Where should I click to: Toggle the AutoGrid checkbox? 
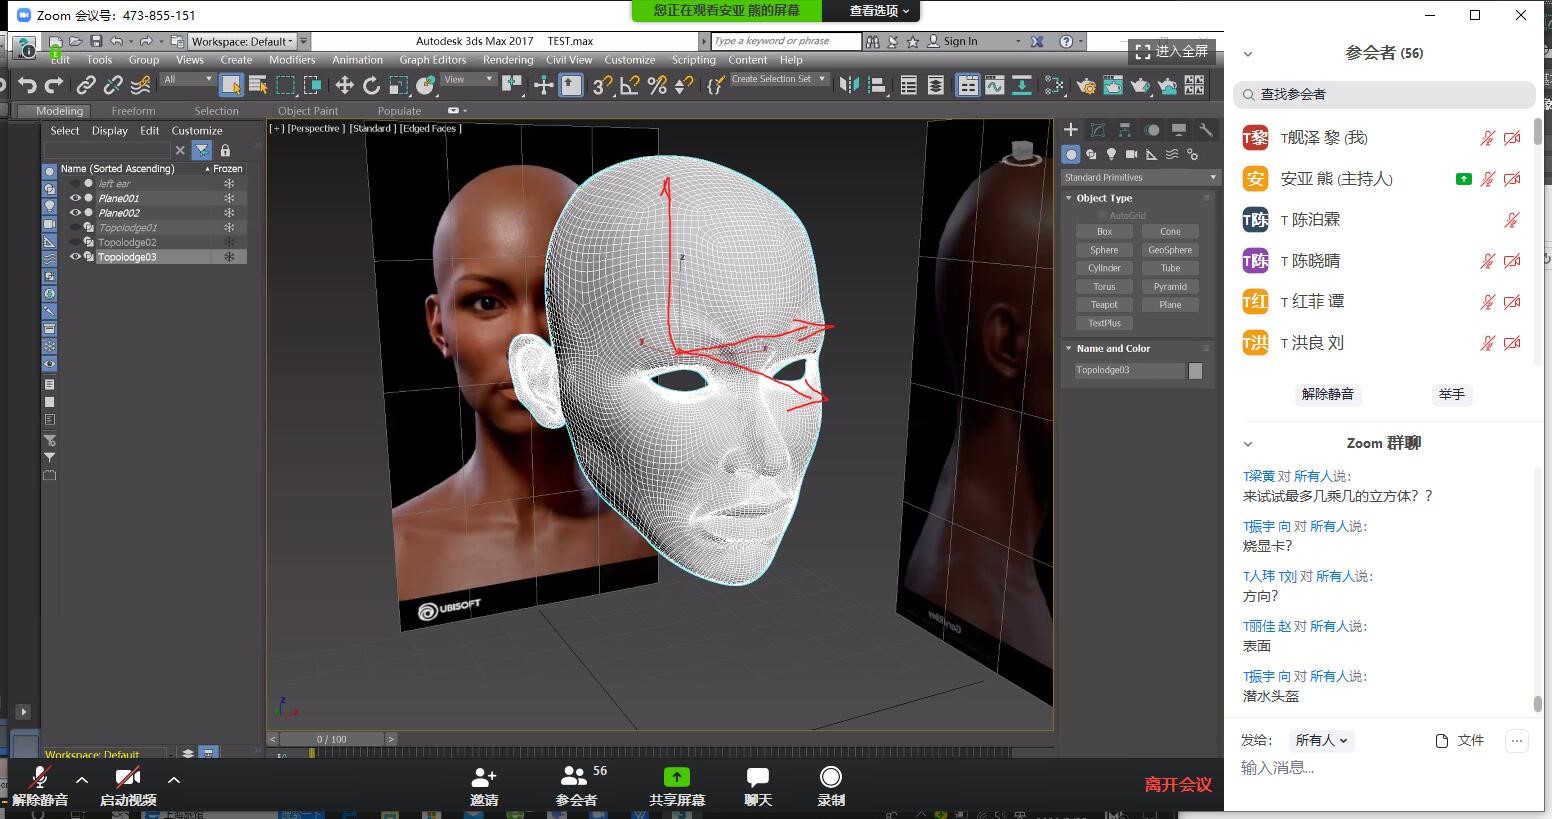[x=1103, y=216]
